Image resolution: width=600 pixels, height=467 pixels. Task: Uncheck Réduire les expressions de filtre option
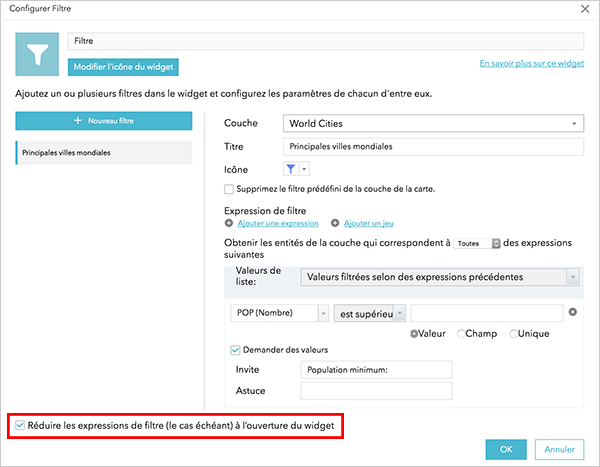(x=21, y=425)
